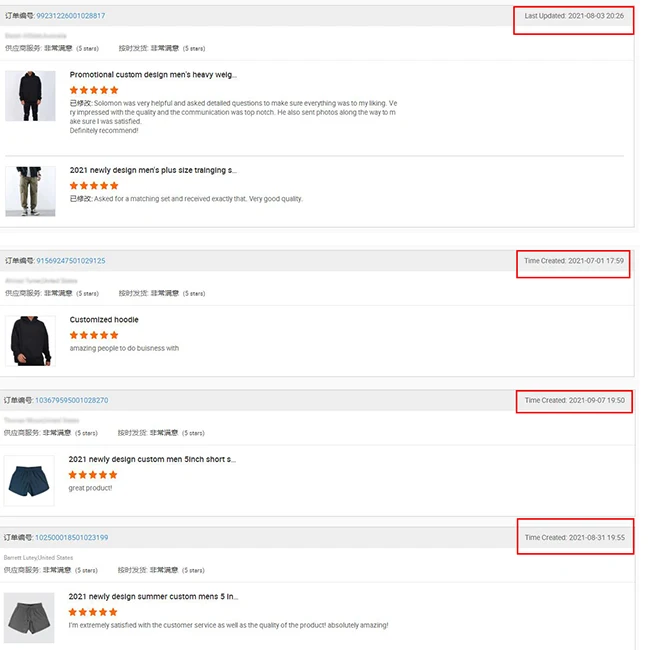This screenshot has width=650, height=650.
Task: Click the Time Created 2021-07-01 timestamp
Action: pos(574,261)
